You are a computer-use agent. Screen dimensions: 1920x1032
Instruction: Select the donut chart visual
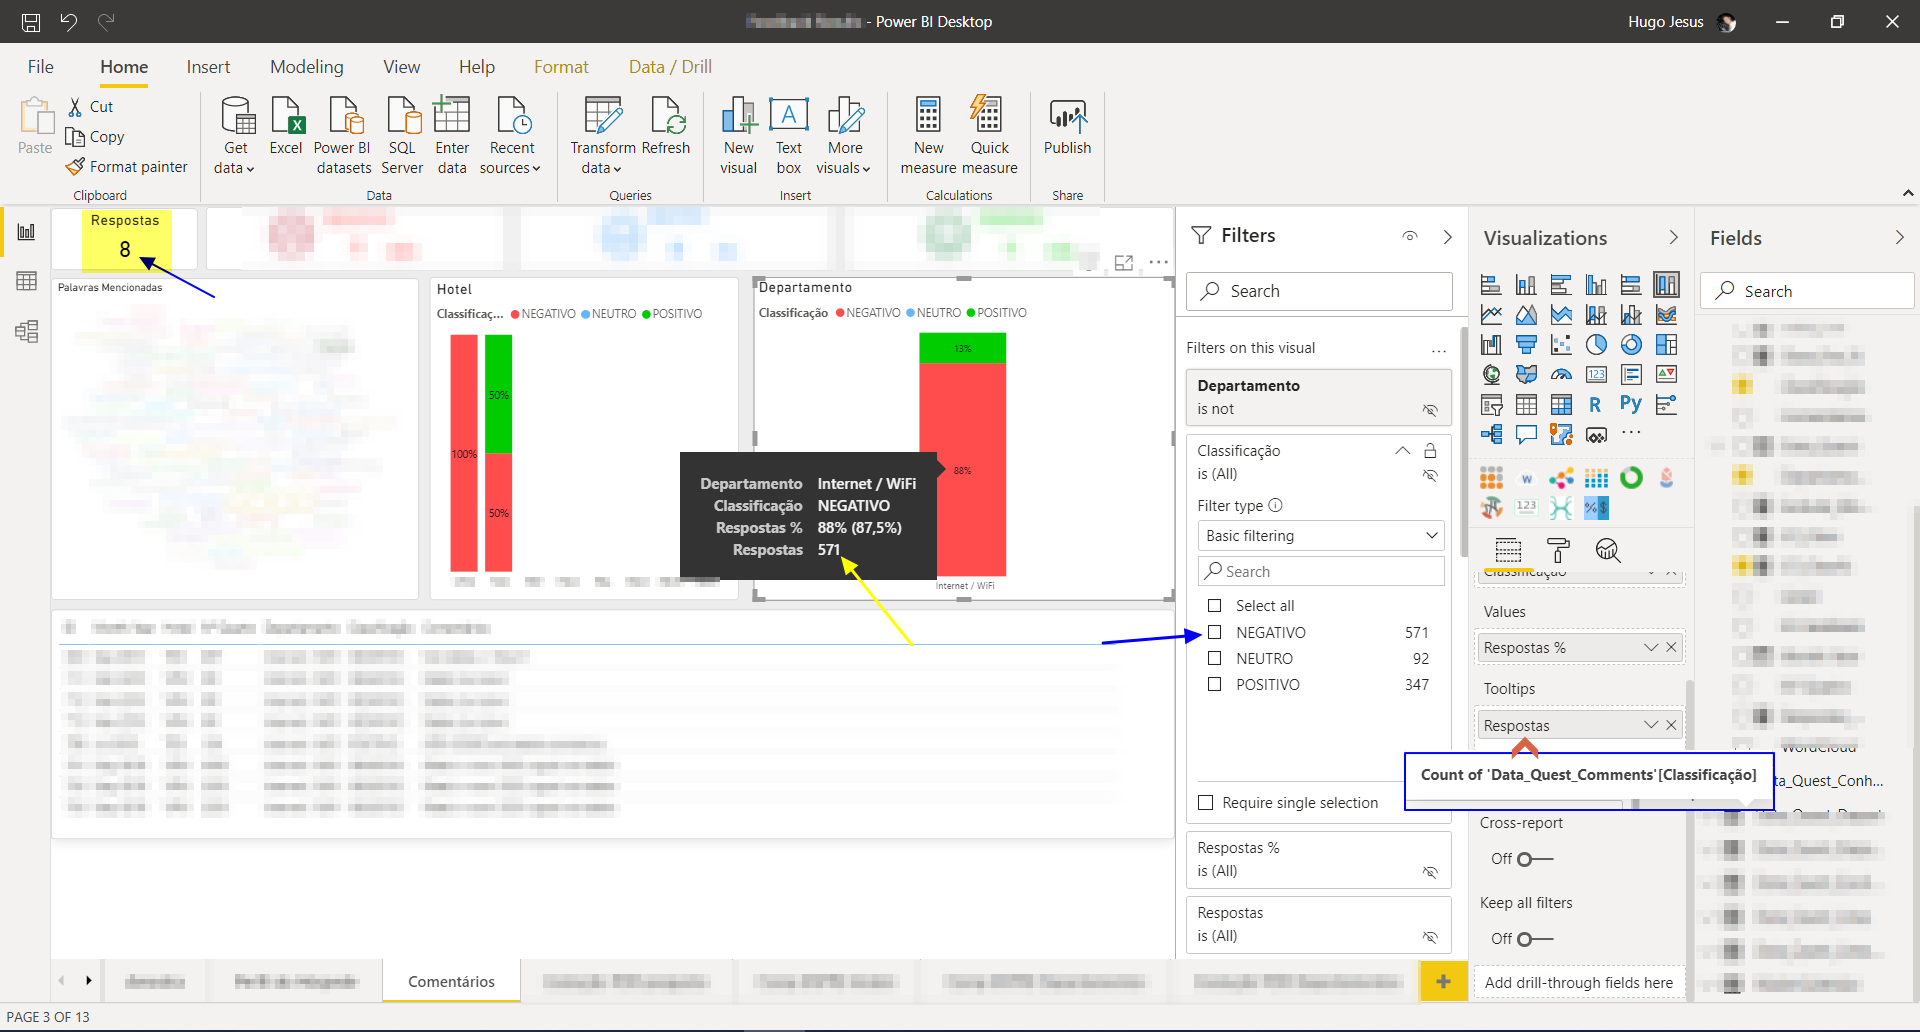click(x=1631, y=345)
